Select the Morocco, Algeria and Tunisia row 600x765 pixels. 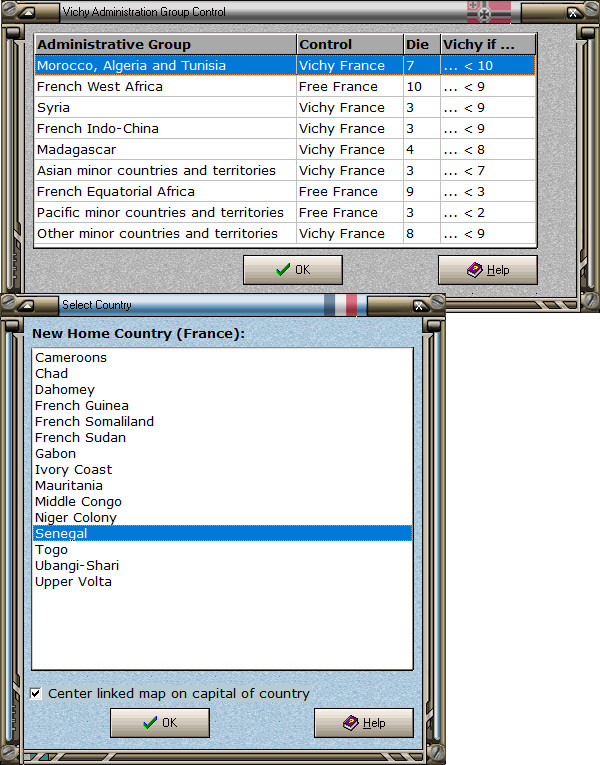285,65
